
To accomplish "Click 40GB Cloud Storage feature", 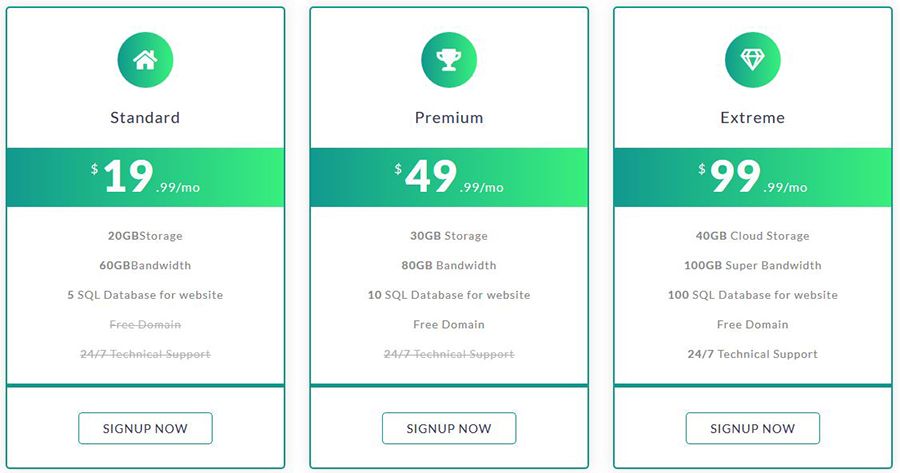I will tap(752, 236).
